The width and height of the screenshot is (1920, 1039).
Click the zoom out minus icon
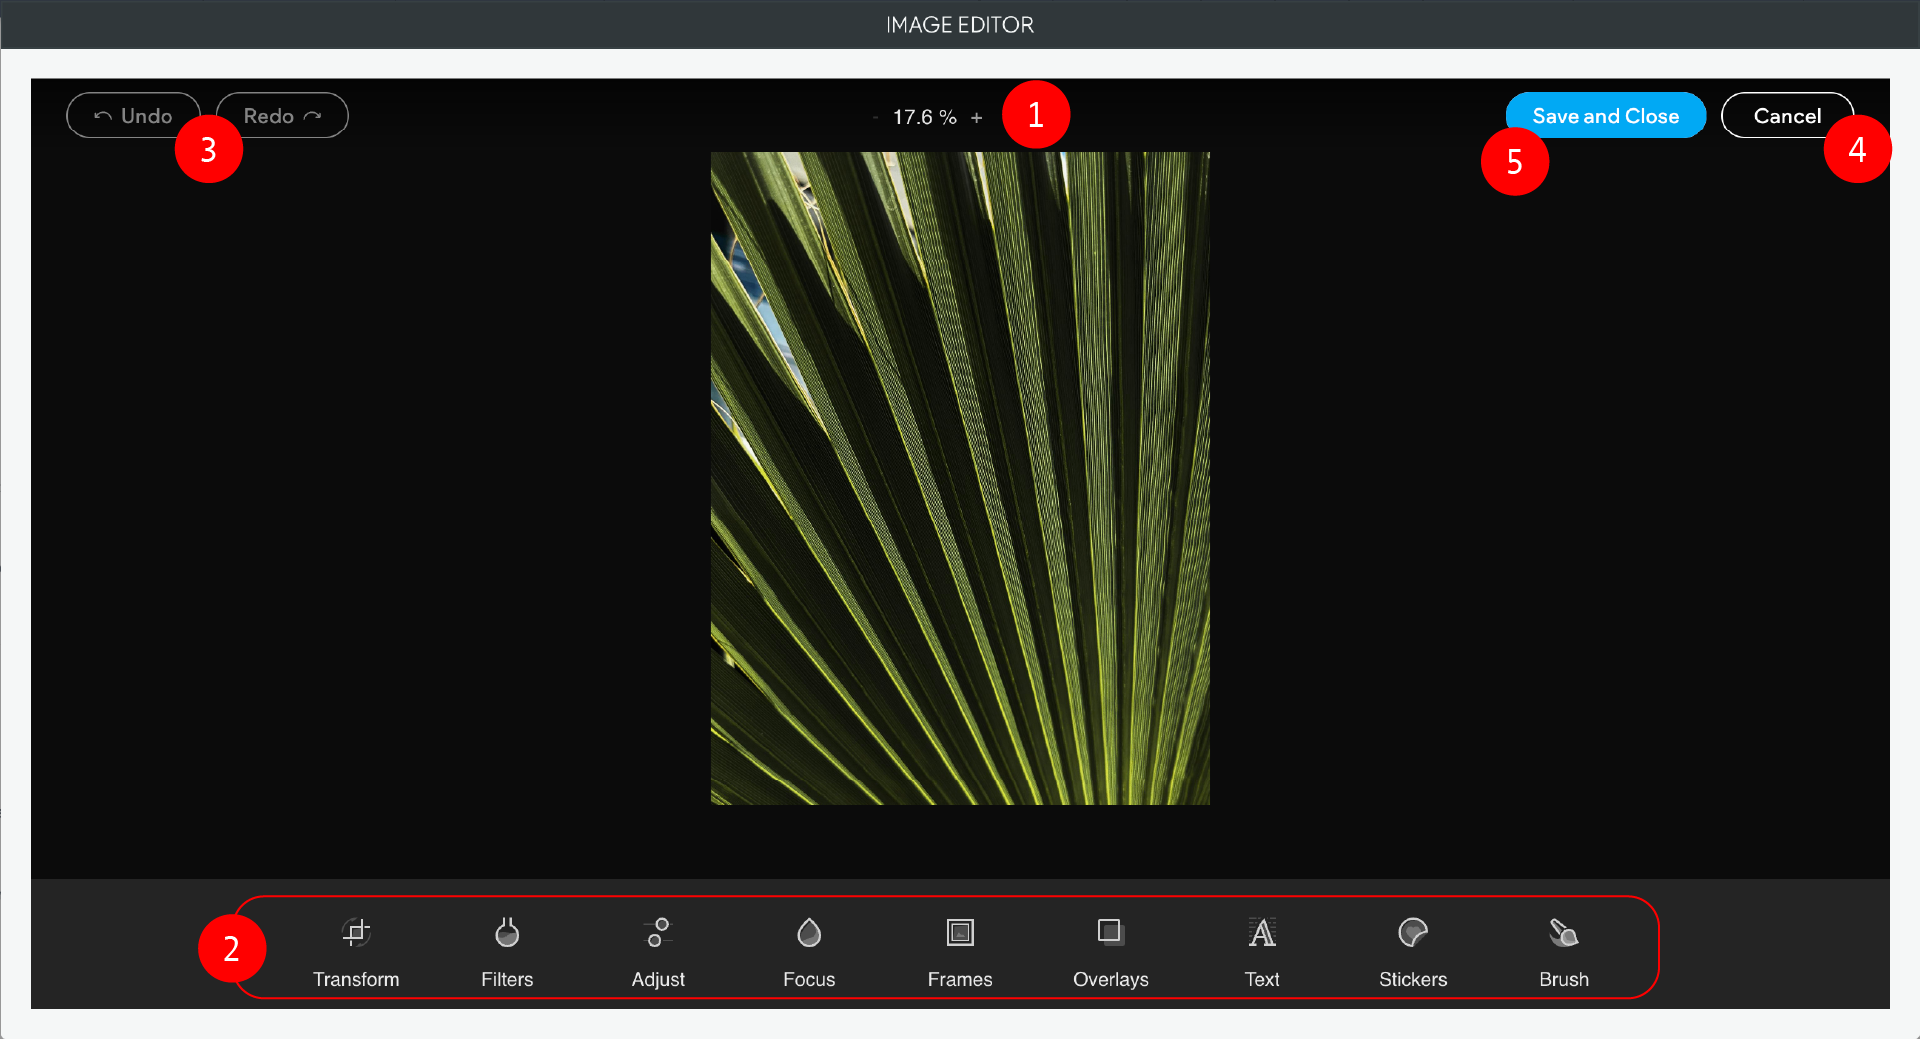click(x=875, y=117)
